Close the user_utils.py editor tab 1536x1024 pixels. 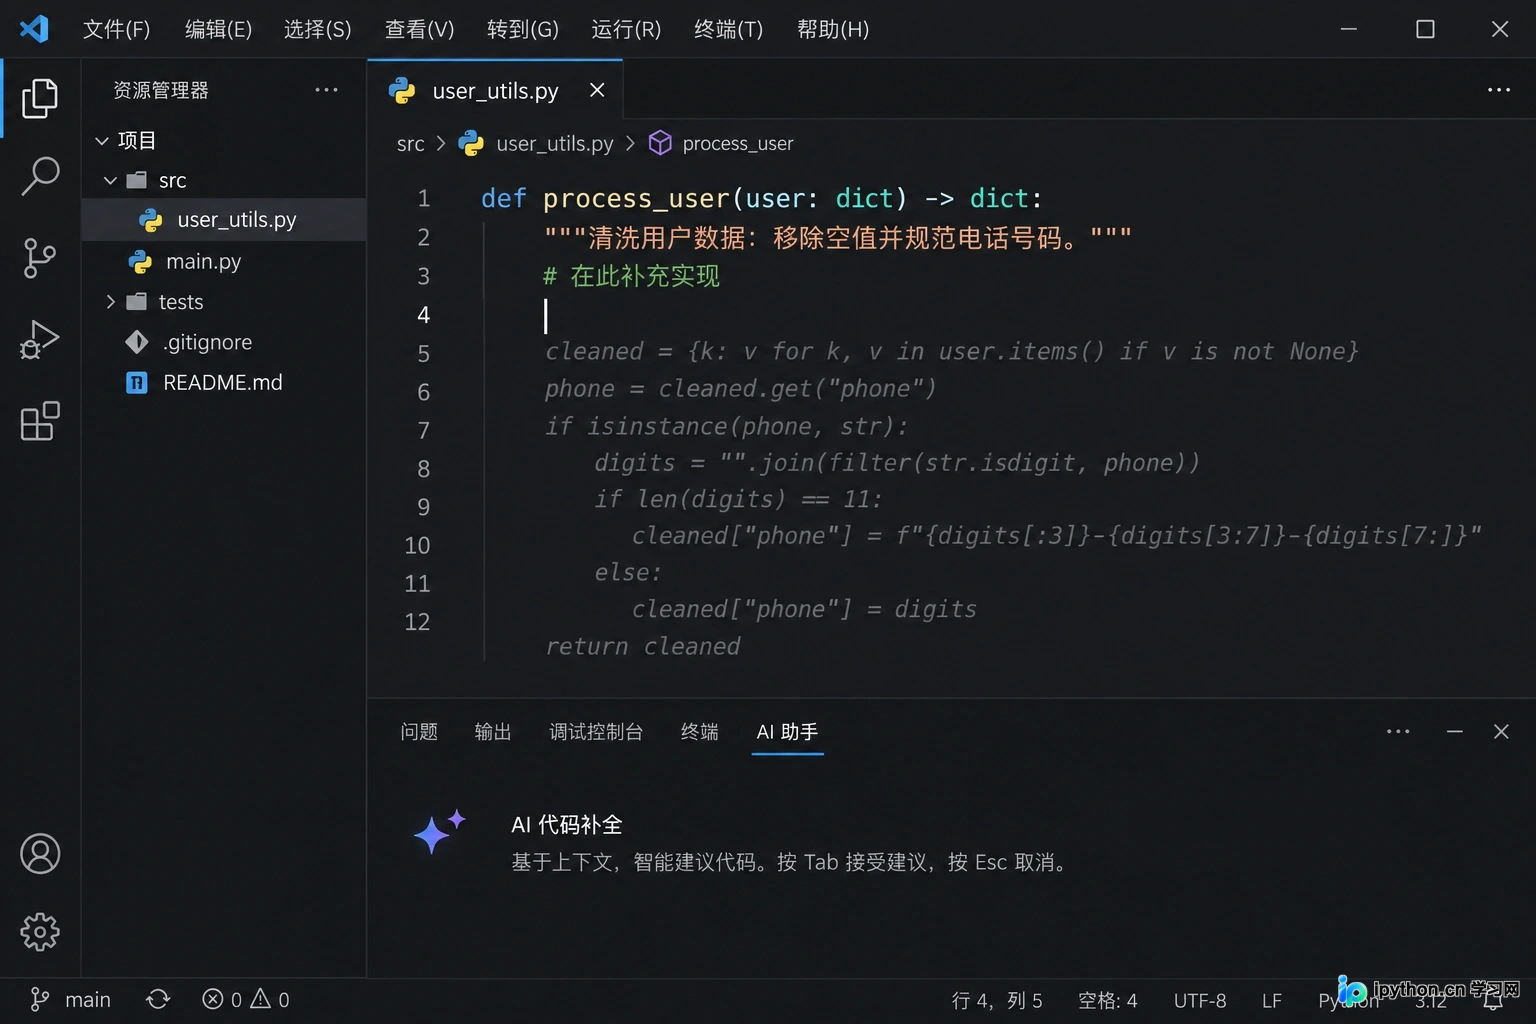(597, 90)
